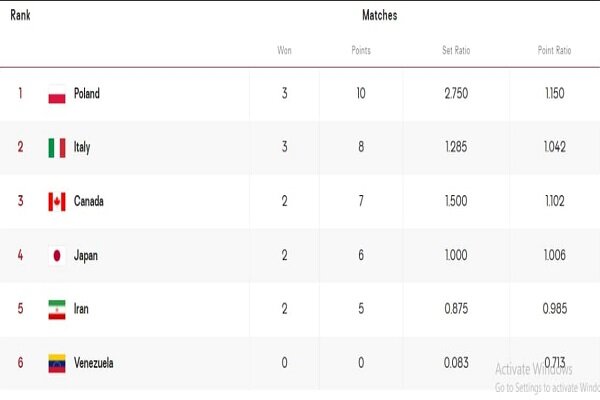This screenshot has height=400, width=600.
Task: Open the Venezuela team name link
Action: (93, 363)
